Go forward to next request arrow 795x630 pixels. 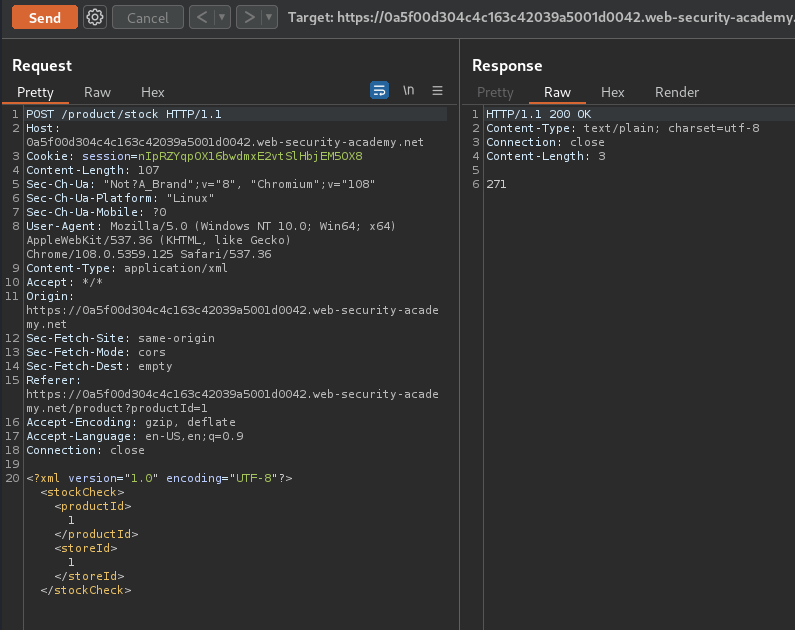click(x=249, y=18)
